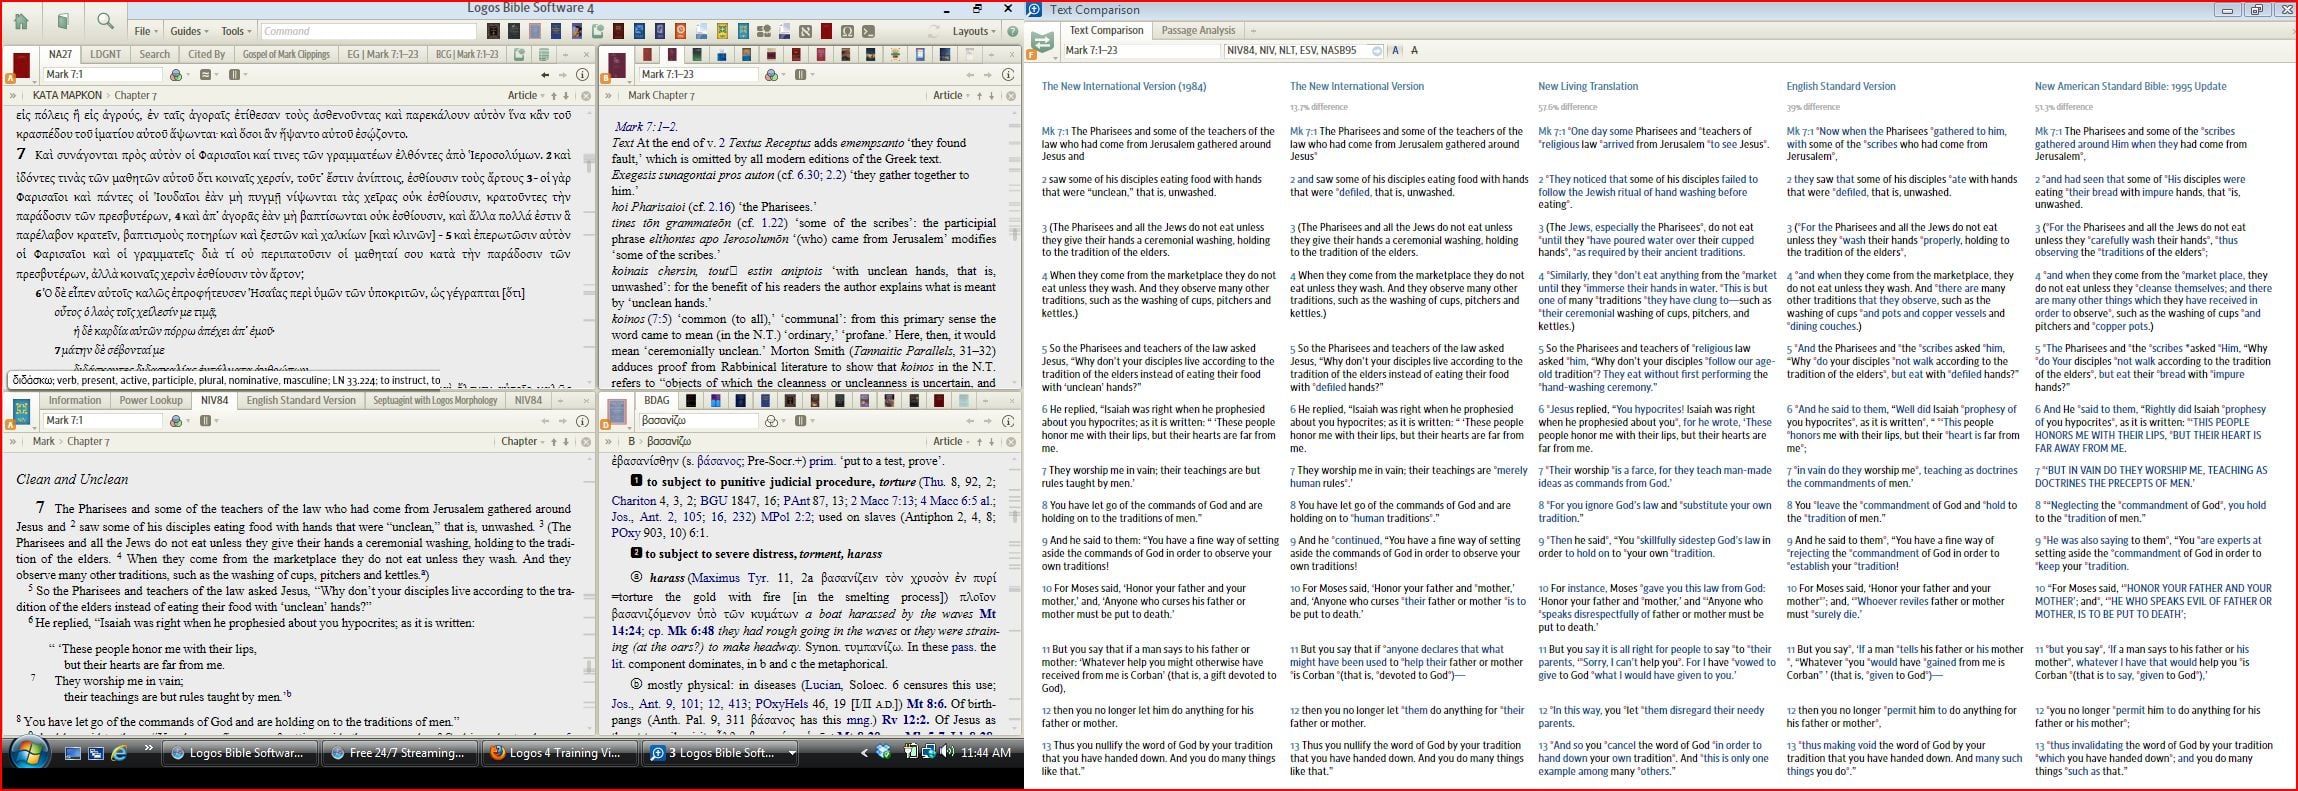Go to previous chapter in NIV84 pane

[554, 441]
